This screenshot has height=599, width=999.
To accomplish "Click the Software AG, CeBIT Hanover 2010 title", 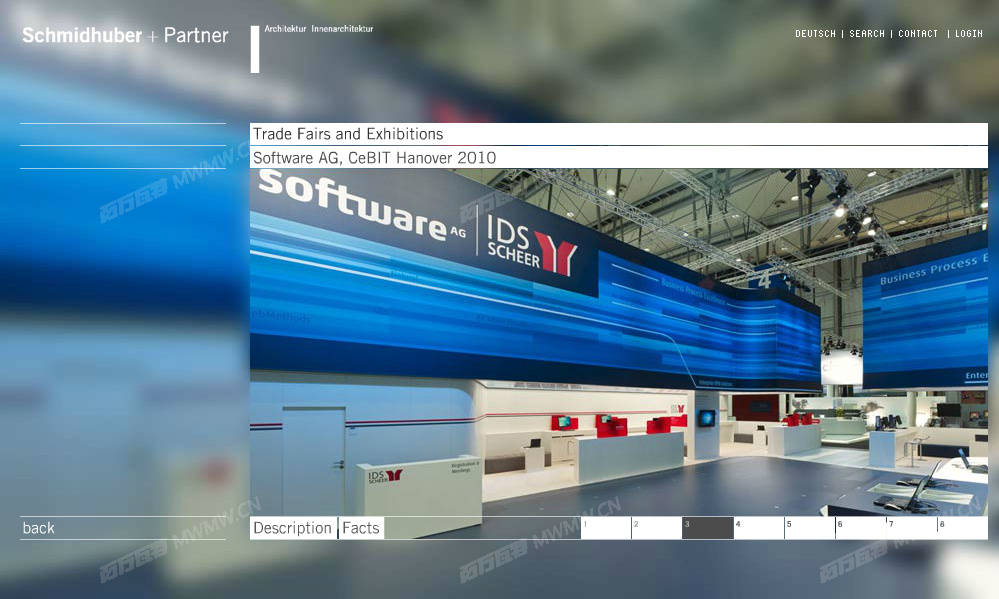I will (x=375, y=157).
